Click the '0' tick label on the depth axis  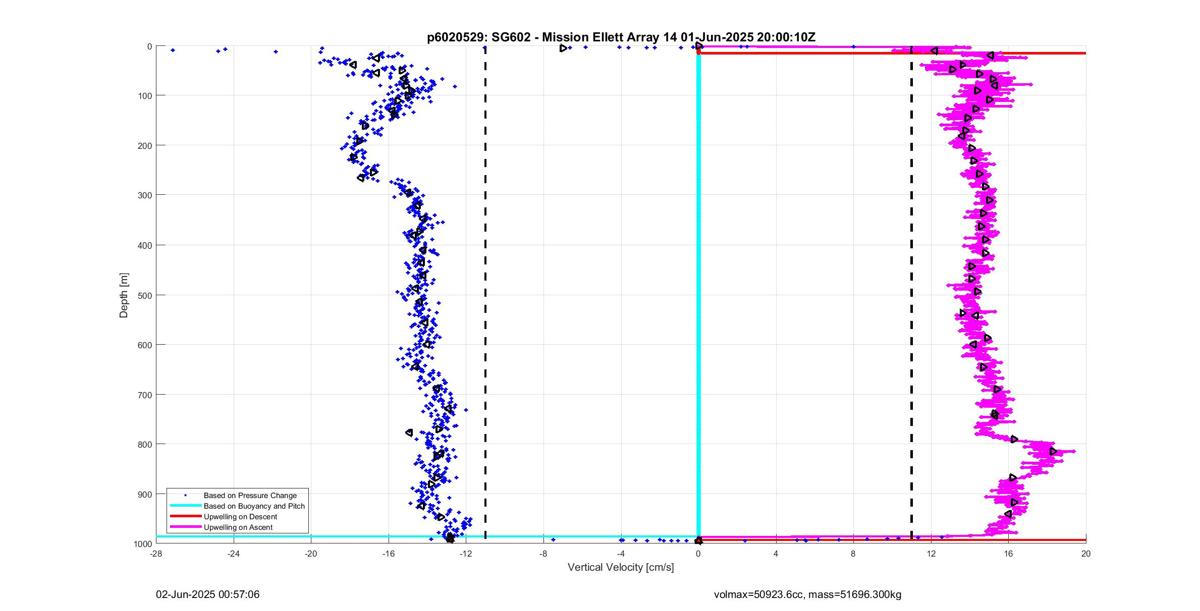point(149,46)
